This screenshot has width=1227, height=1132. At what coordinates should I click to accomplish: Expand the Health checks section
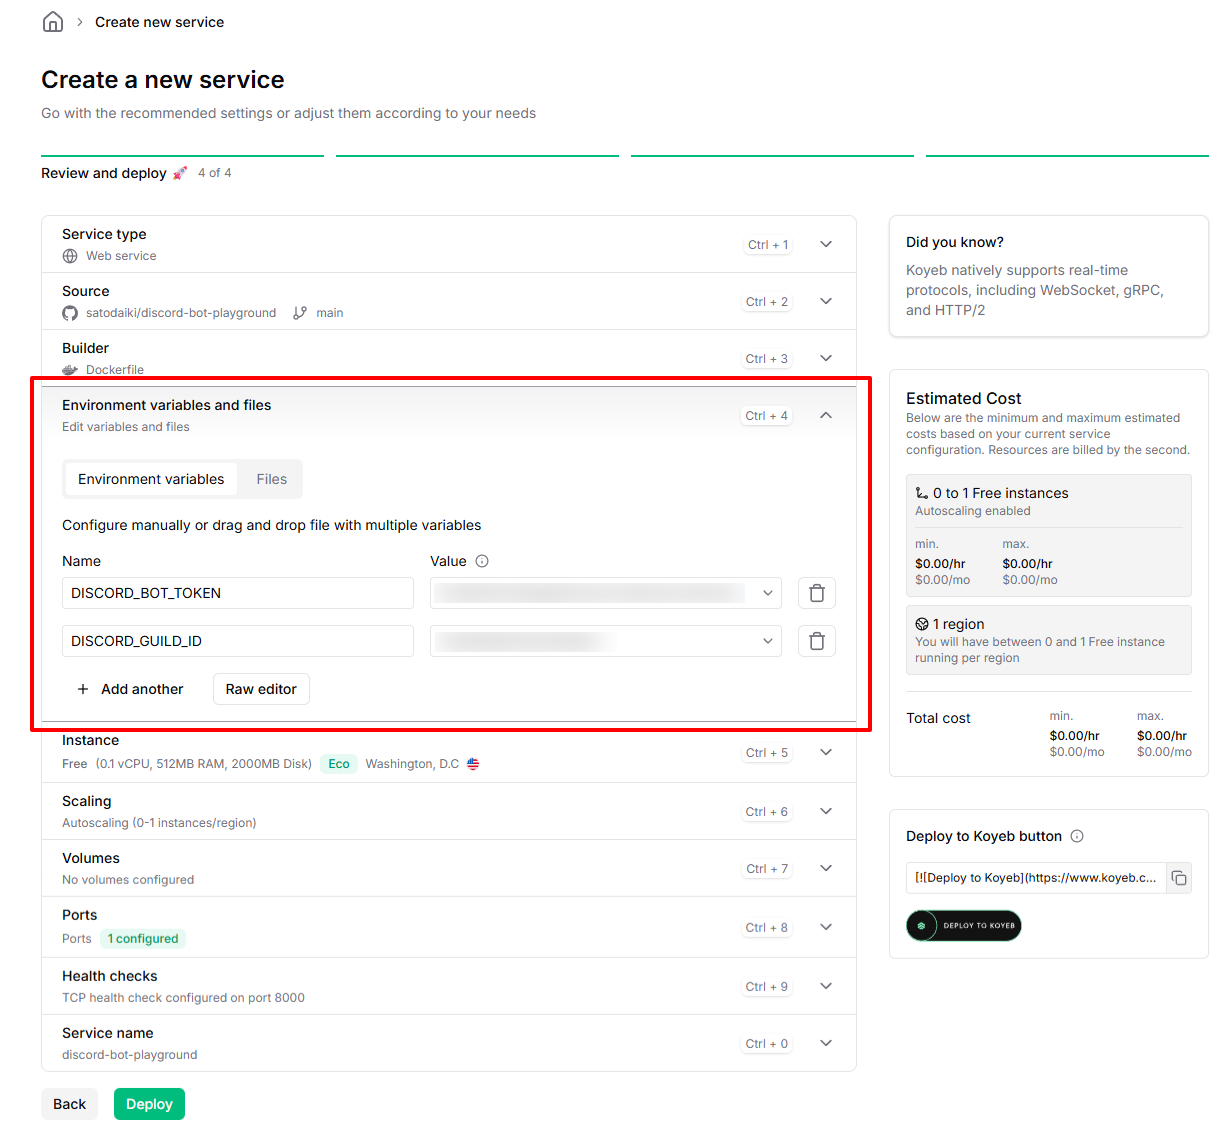826,986
